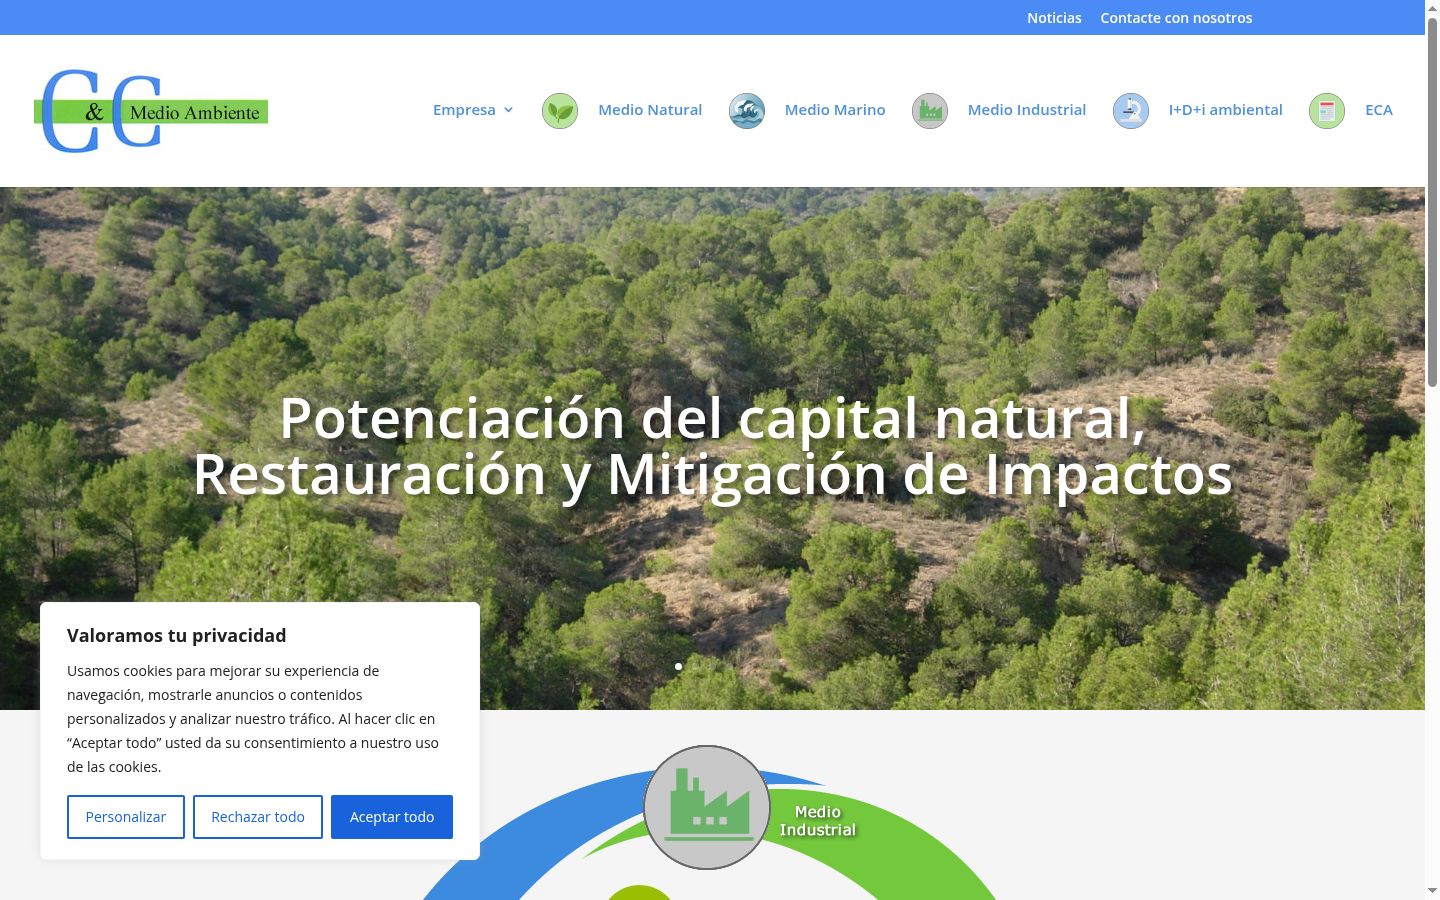This screenshot has height=900, width=1440.
Task: Click the Personalizar cookie button
Action: [x=126, y=817]
